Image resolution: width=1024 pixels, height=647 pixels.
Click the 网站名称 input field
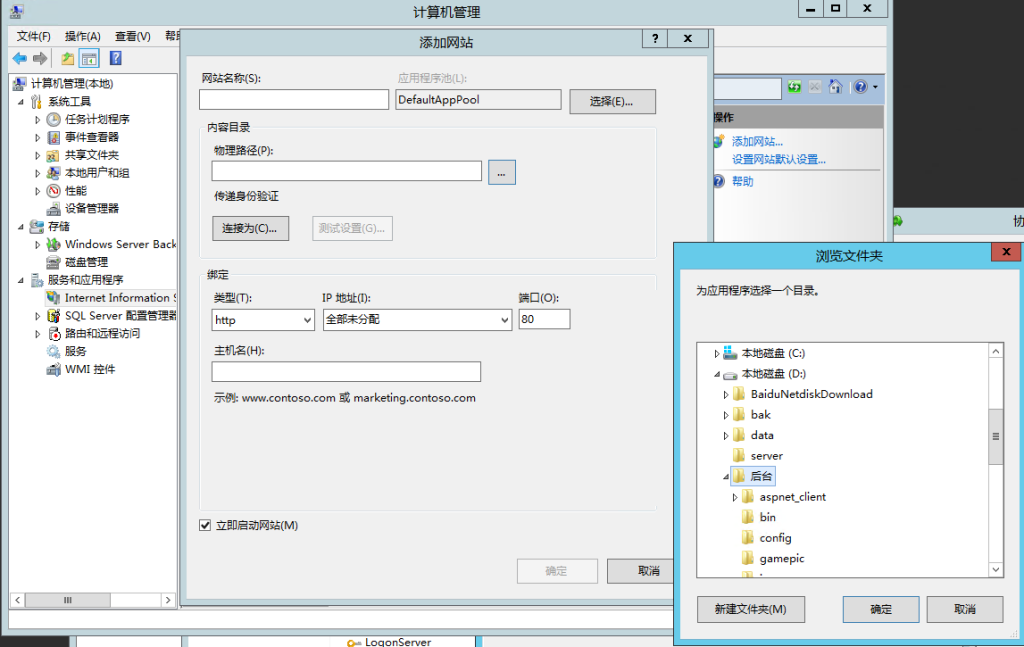tap(293, 99)
